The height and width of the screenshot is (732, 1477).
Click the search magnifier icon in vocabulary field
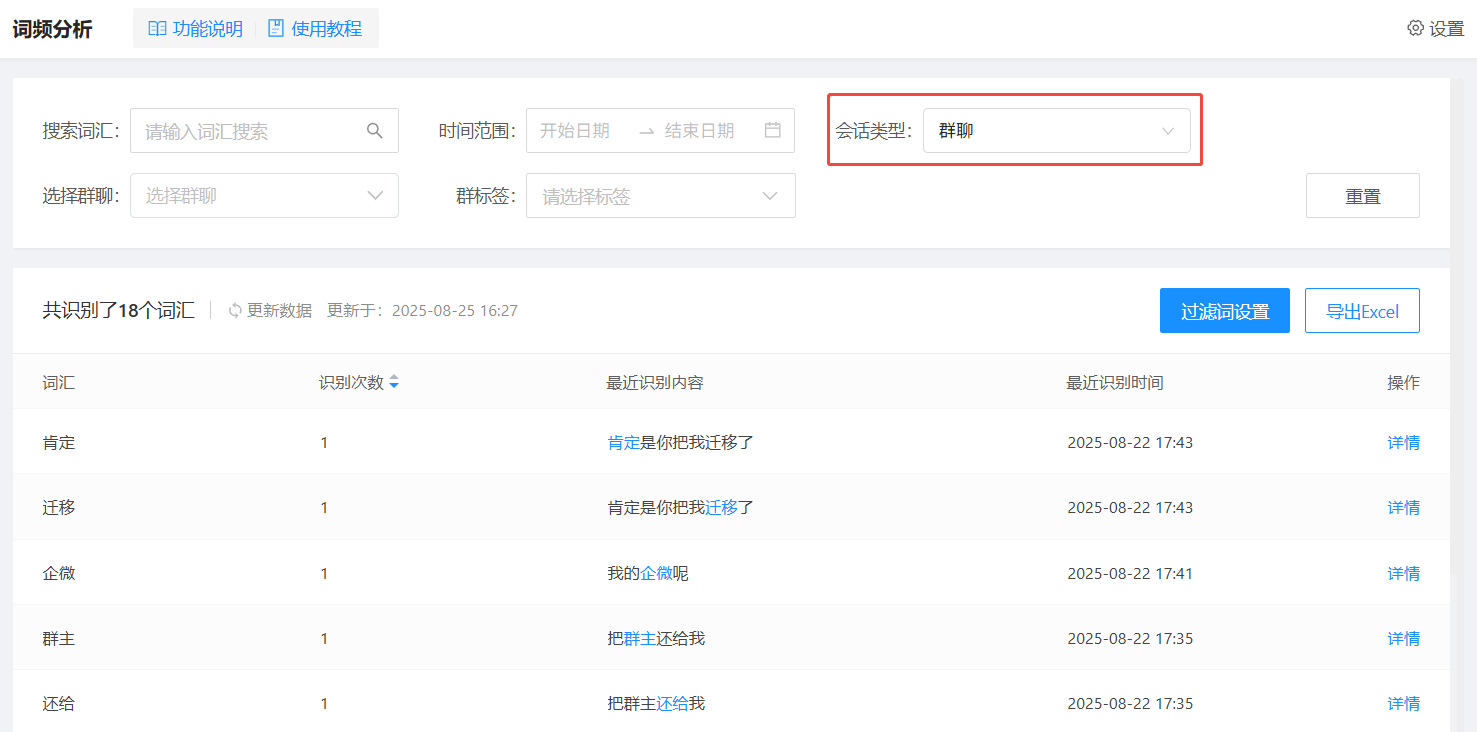tap(375, 131)
